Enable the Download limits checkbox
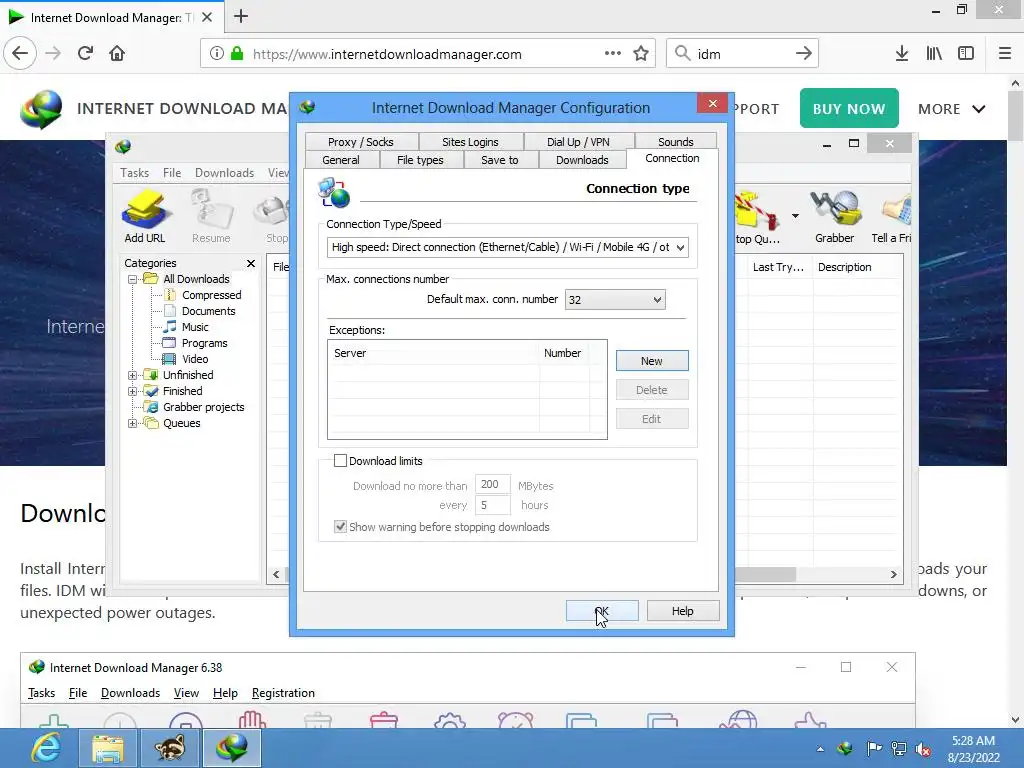Image resolution: width=1024 pixels, height=768 pixels. coord(340,461)
